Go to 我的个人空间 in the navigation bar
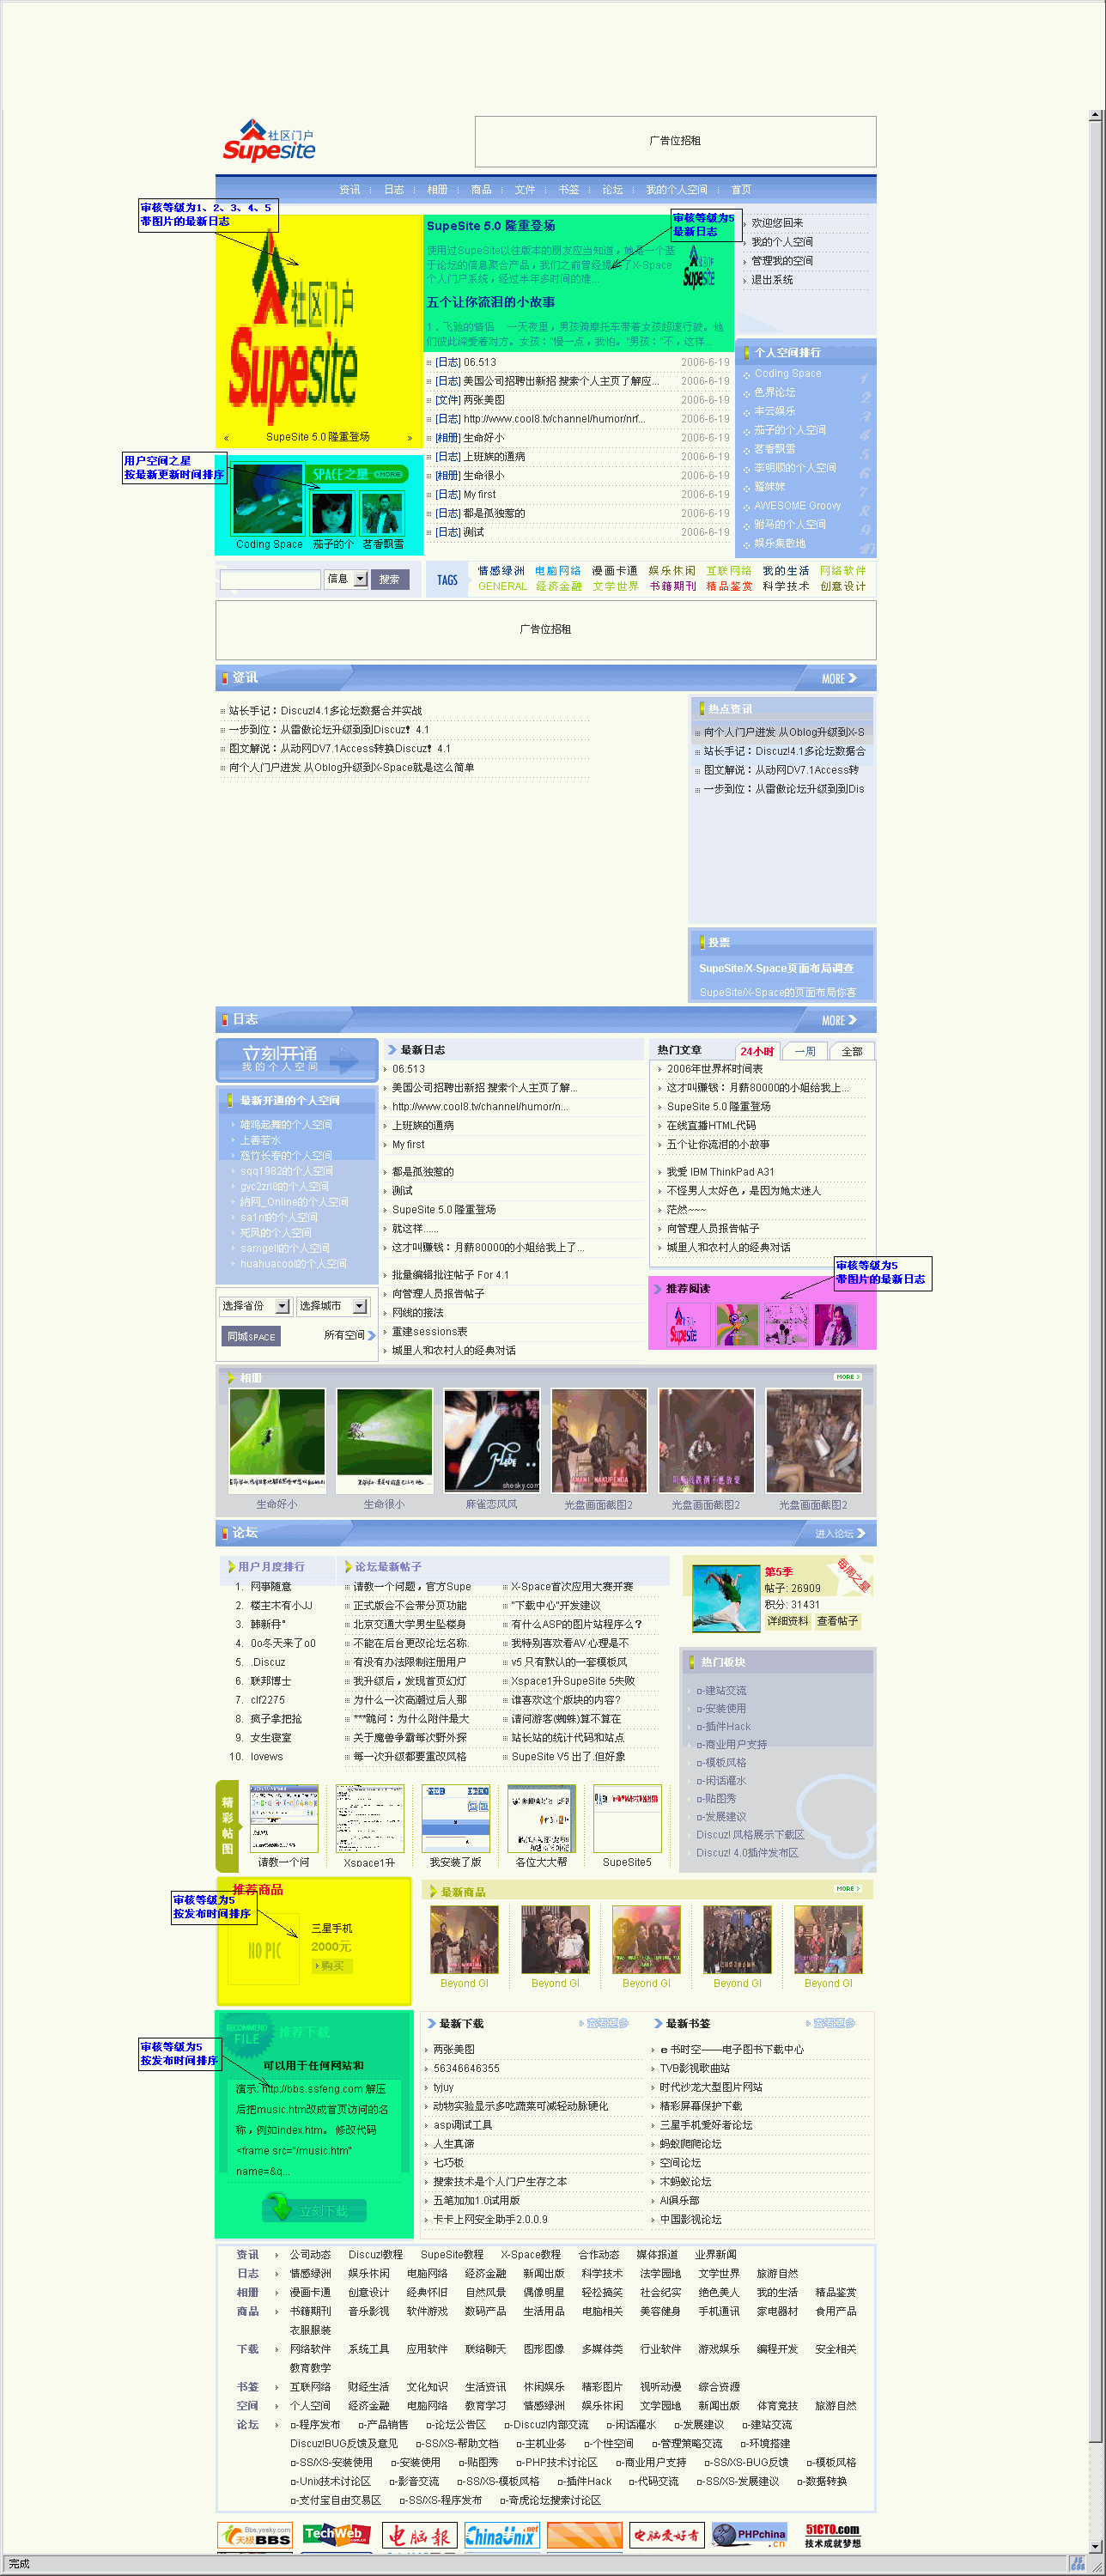 point(676,189)
